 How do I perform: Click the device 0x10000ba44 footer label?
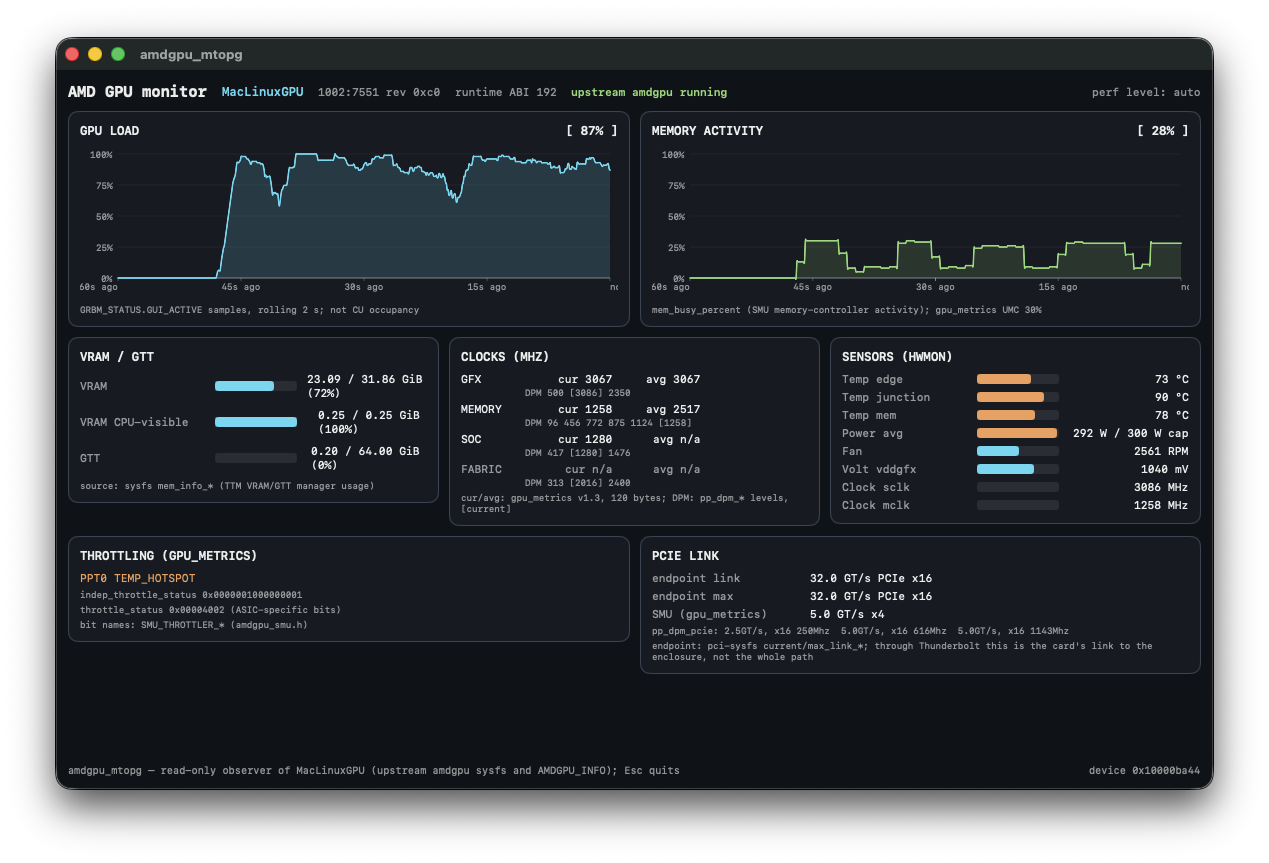[1144, 771]
